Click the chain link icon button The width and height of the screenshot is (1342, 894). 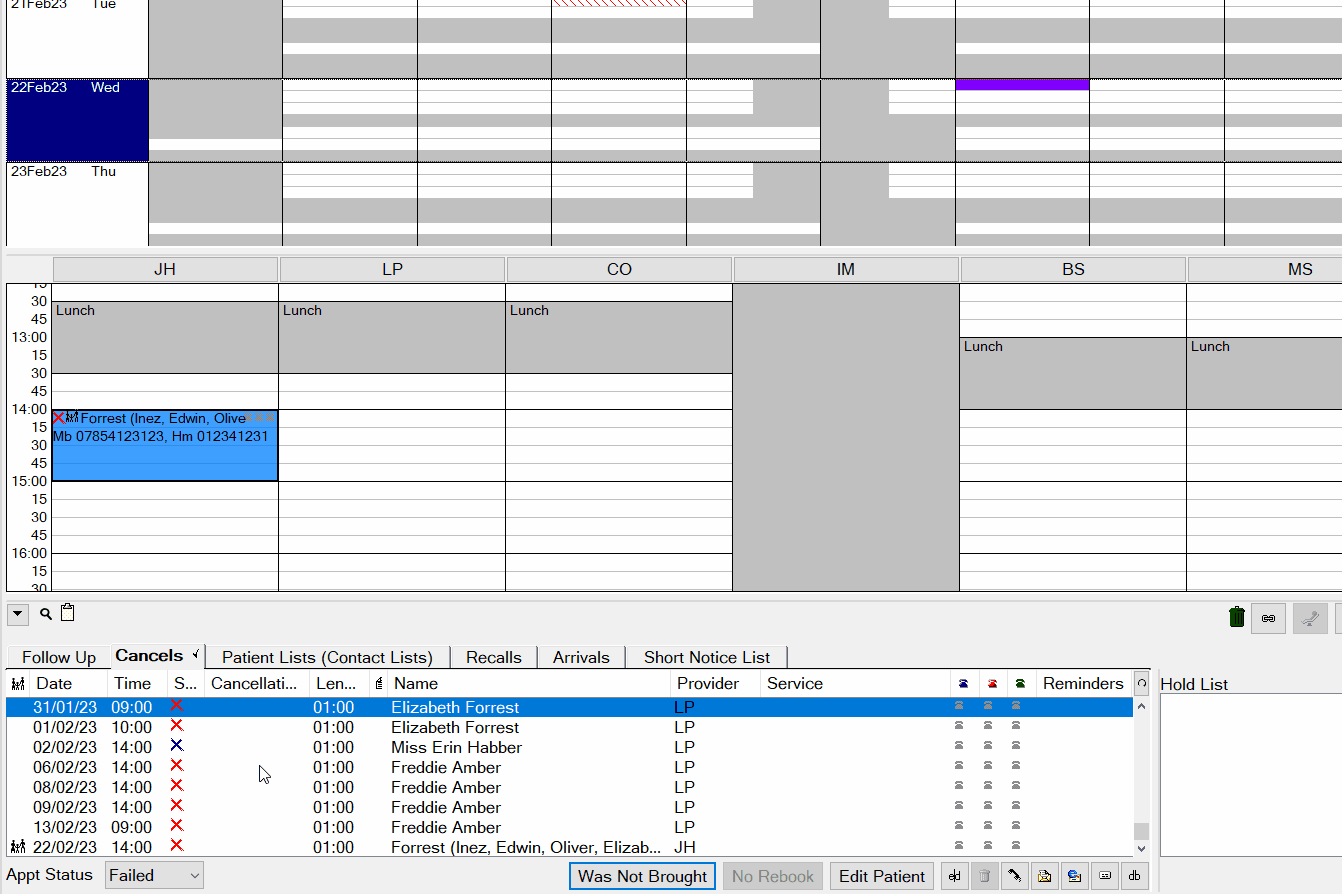coord(1268,618)
